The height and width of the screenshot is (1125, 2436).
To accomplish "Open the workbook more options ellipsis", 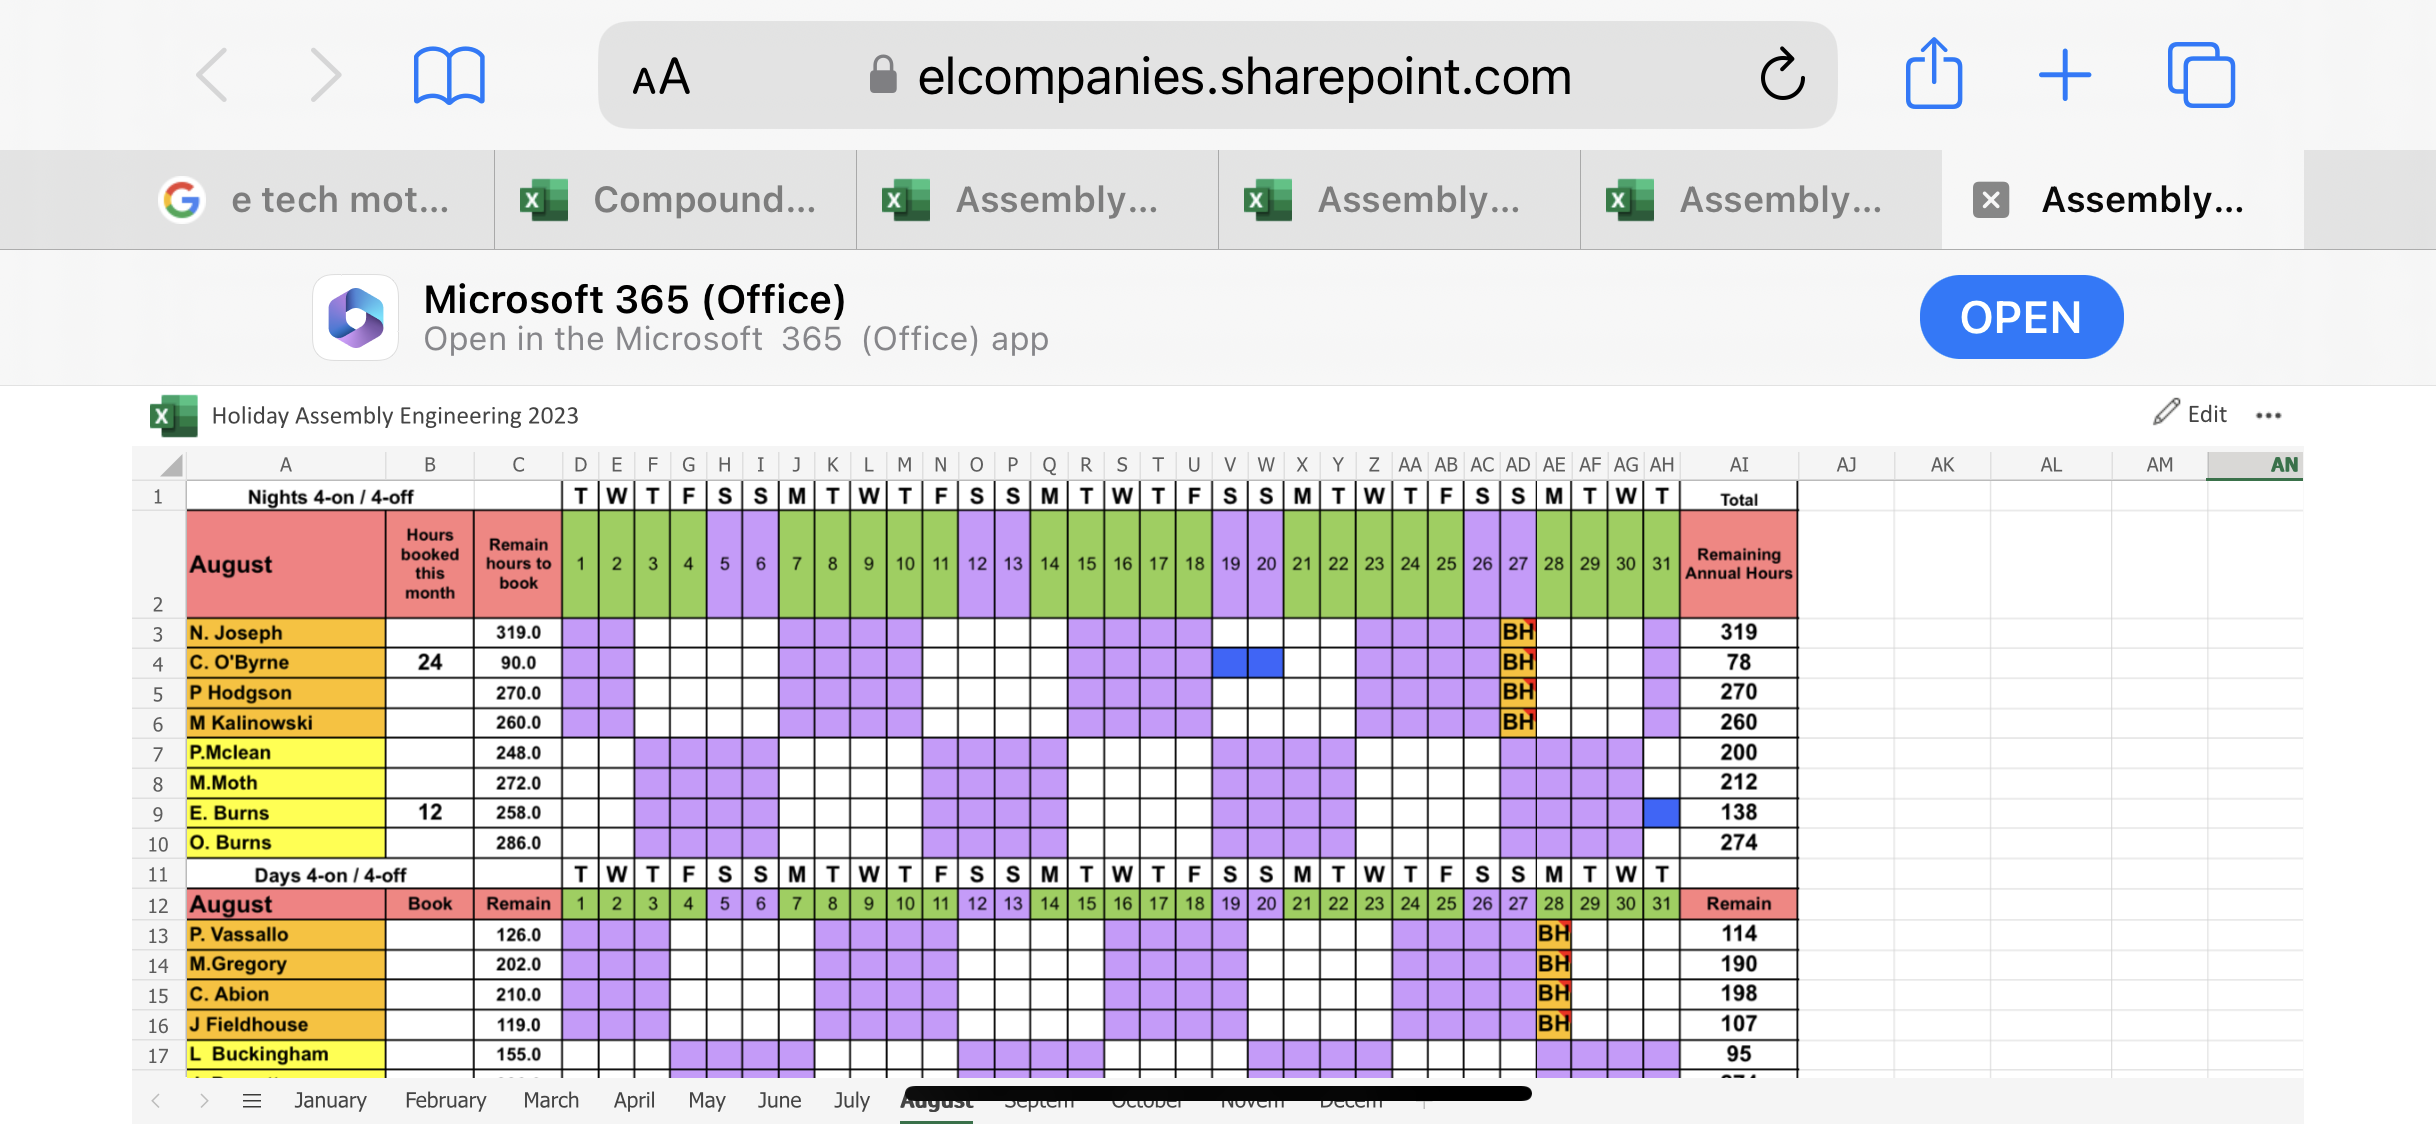I will point(2268,415).
